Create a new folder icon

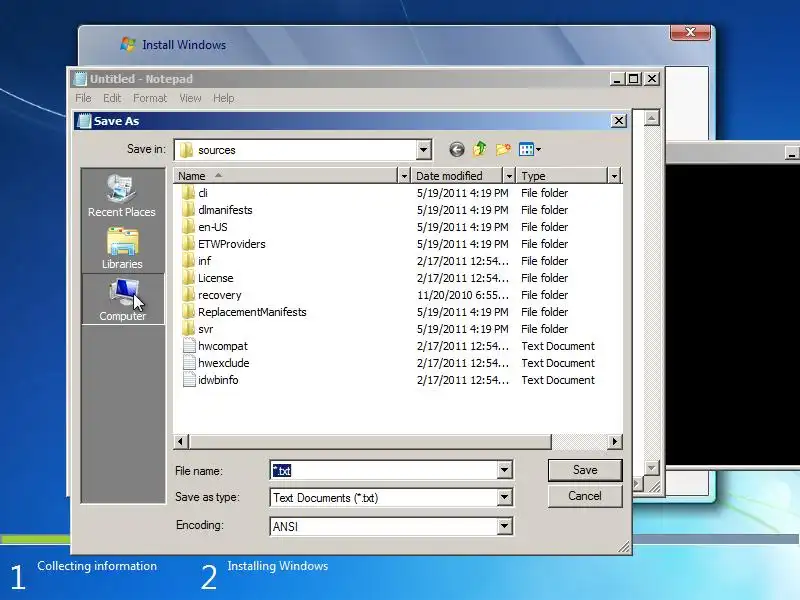click(x=503, y=149)
